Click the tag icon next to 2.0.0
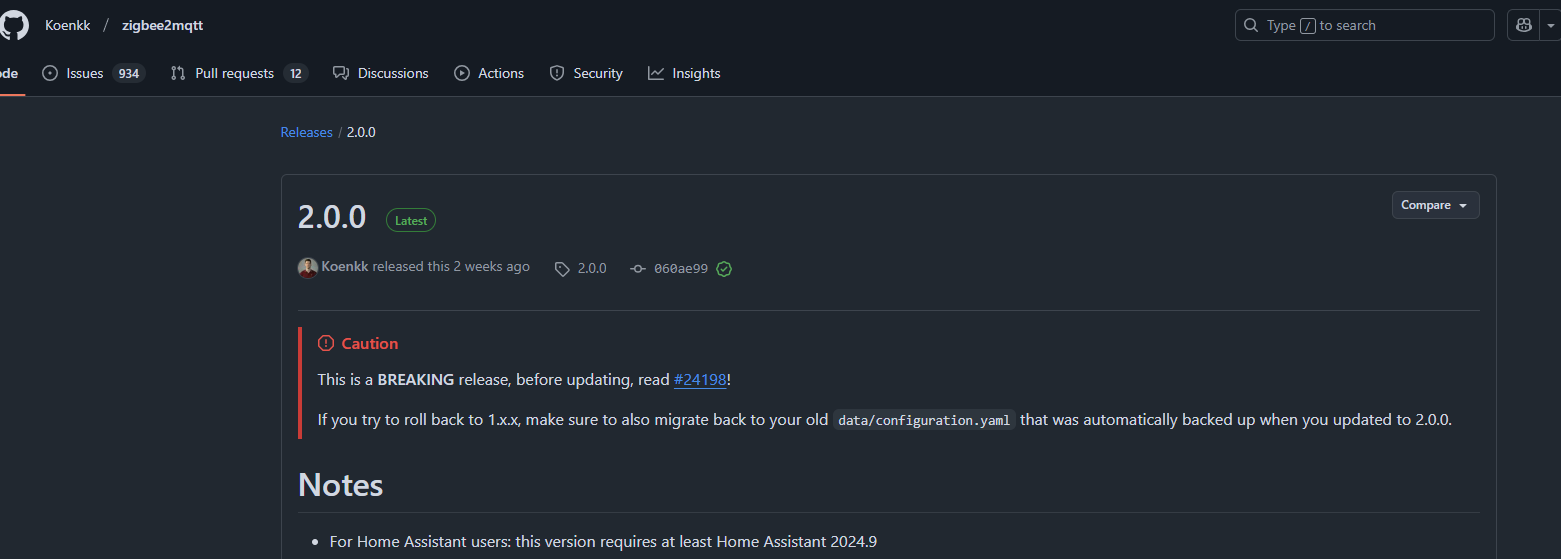Image resolution: width=1561 pixels, height=559 pixels. pos(563,269)
